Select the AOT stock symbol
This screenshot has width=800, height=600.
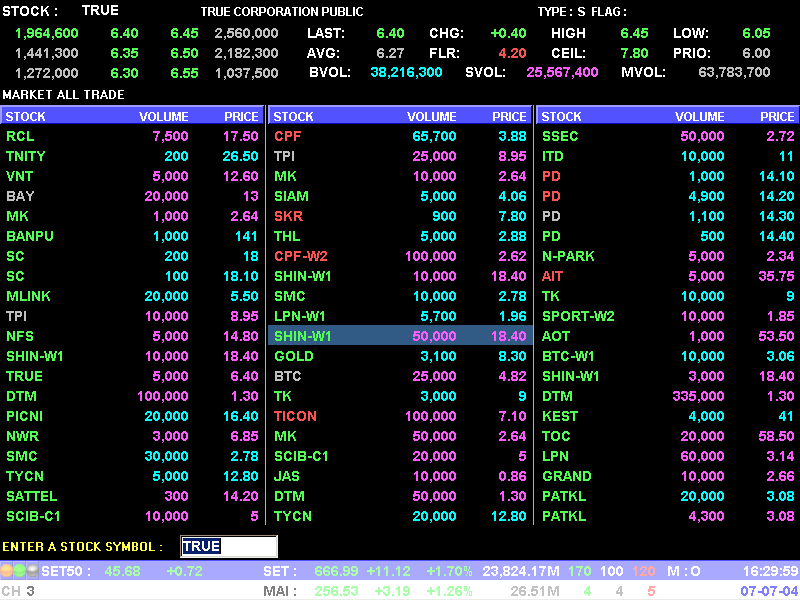(556, 336)
